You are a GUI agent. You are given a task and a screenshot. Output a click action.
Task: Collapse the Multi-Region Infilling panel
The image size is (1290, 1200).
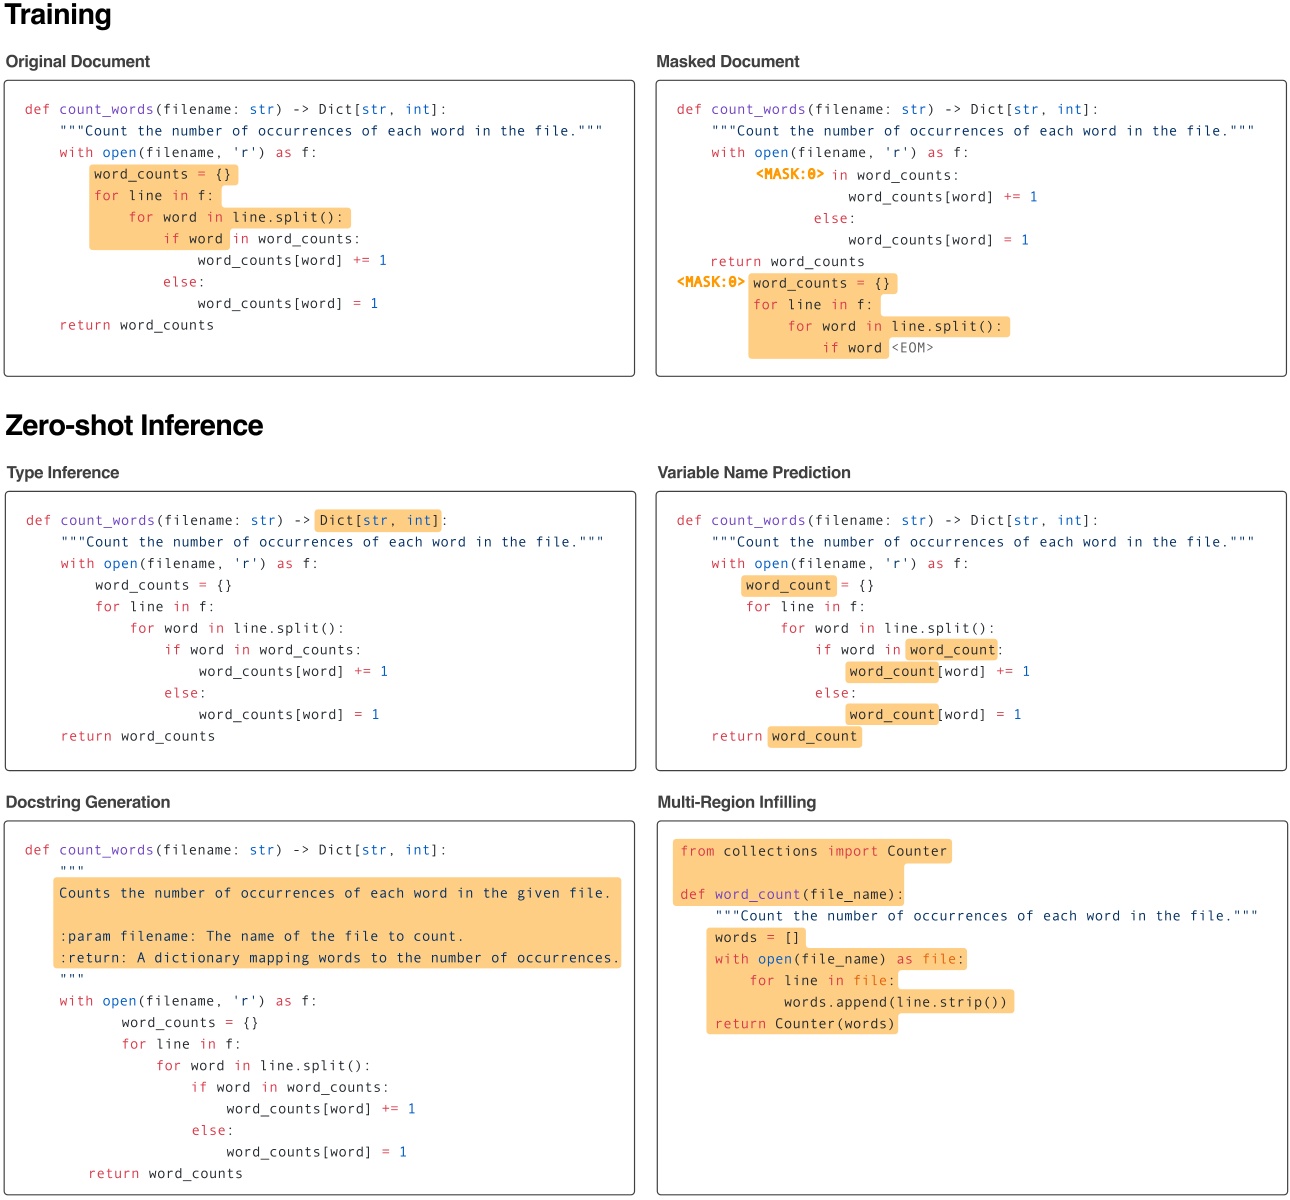[x=736, y=801]
